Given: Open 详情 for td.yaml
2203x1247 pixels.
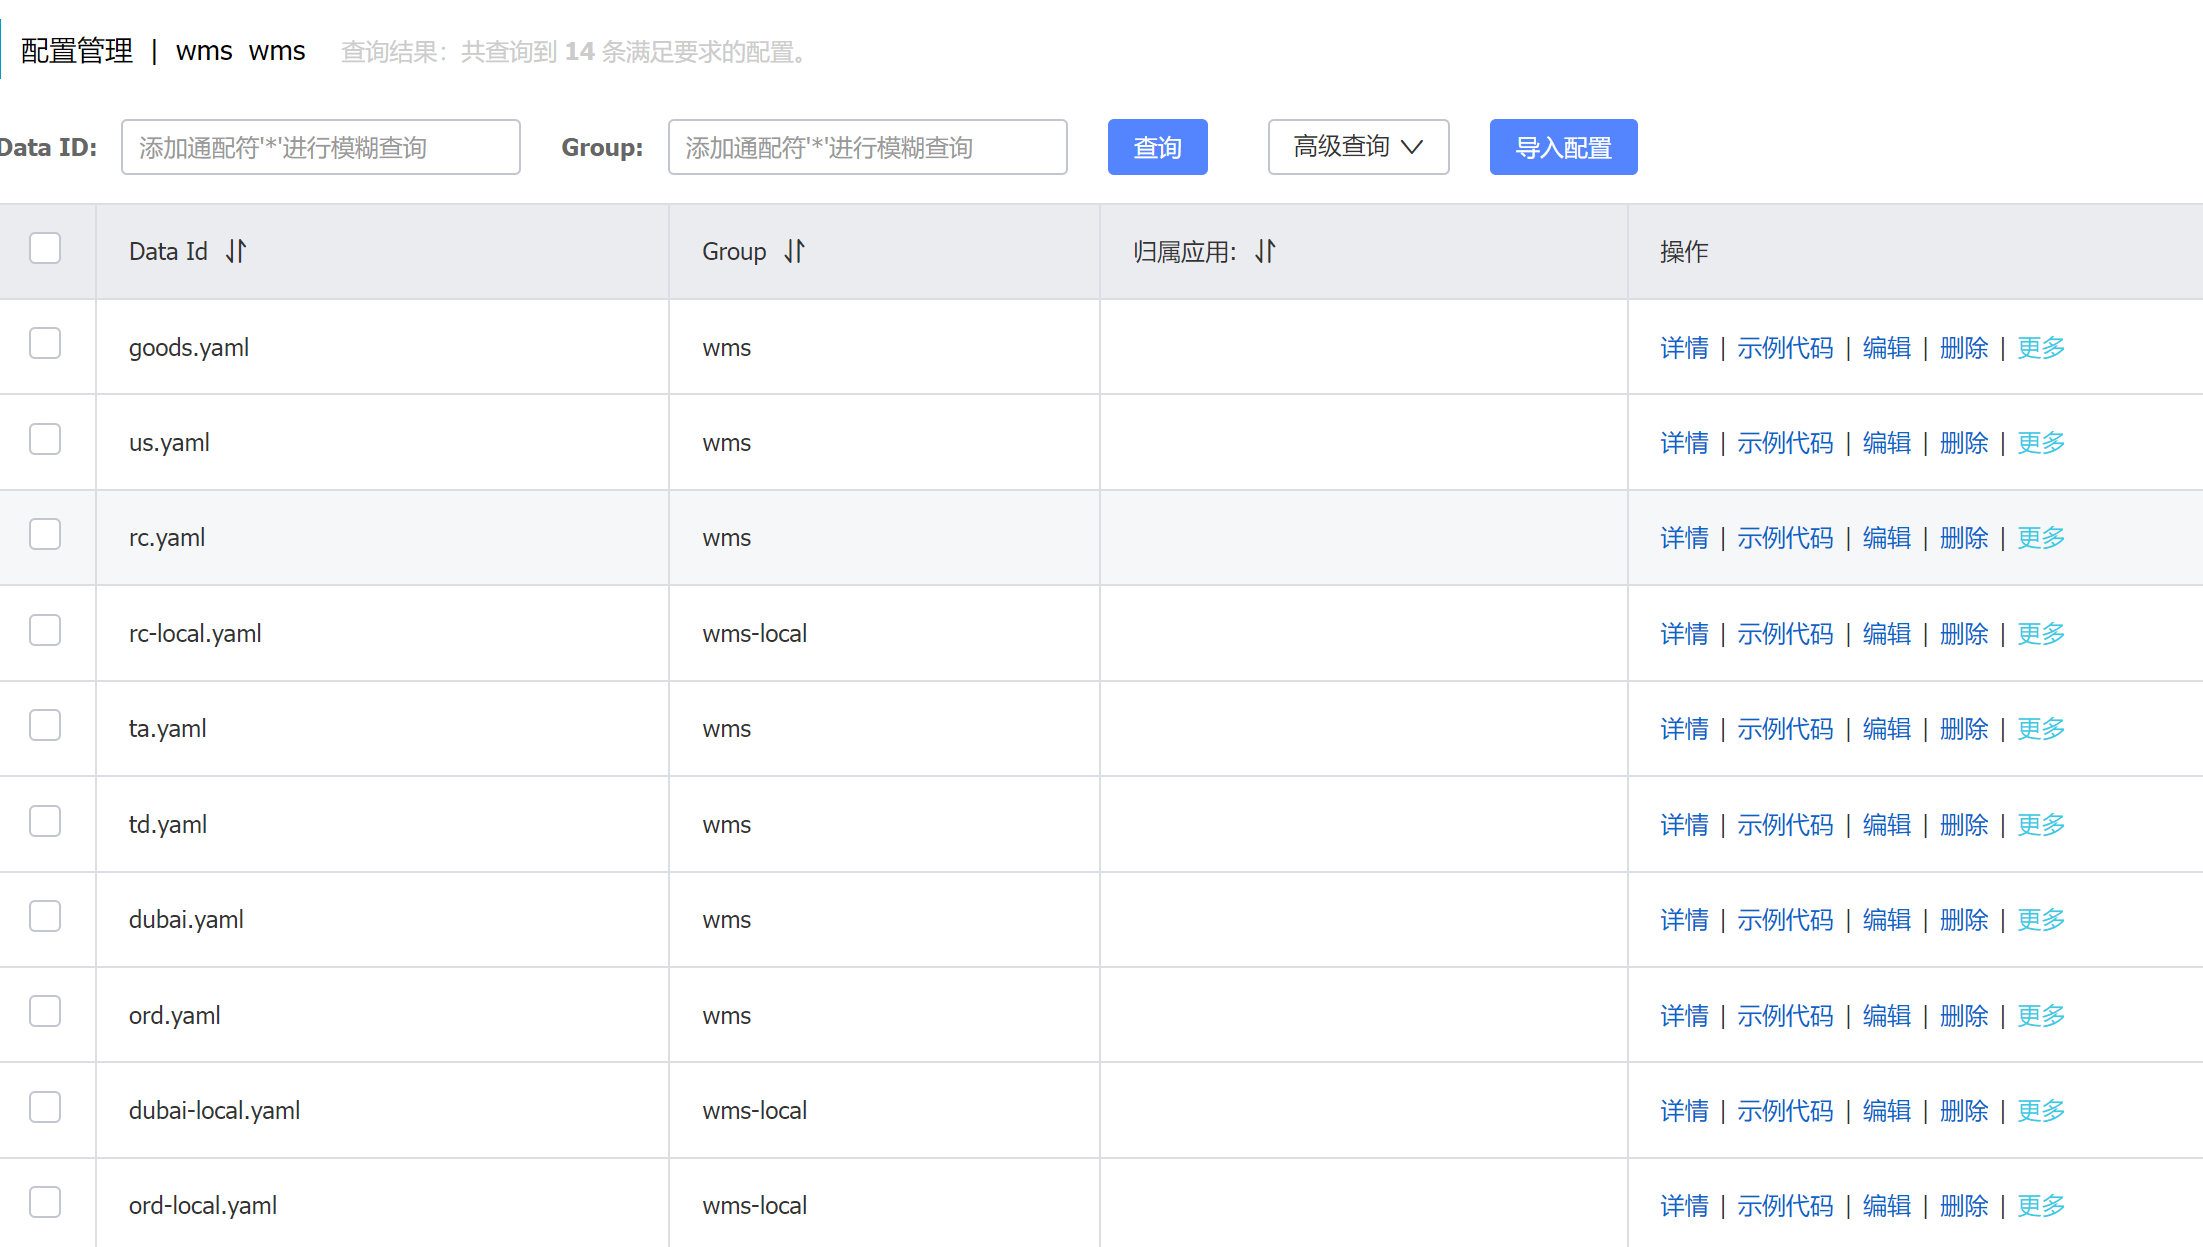Looking at the screenshot, I should tap(1685, 825).
